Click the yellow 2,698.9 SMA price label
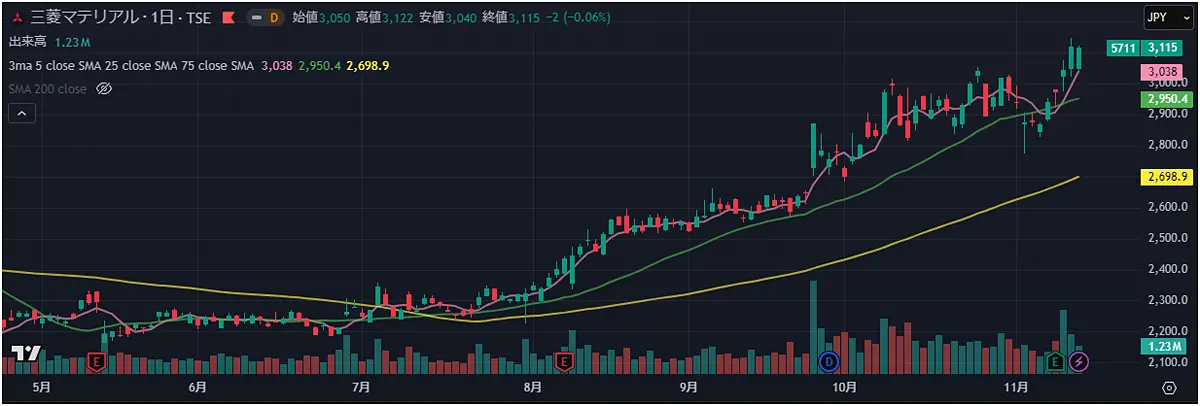Viewport: 1200px width, 406px height. [1166, 177]
